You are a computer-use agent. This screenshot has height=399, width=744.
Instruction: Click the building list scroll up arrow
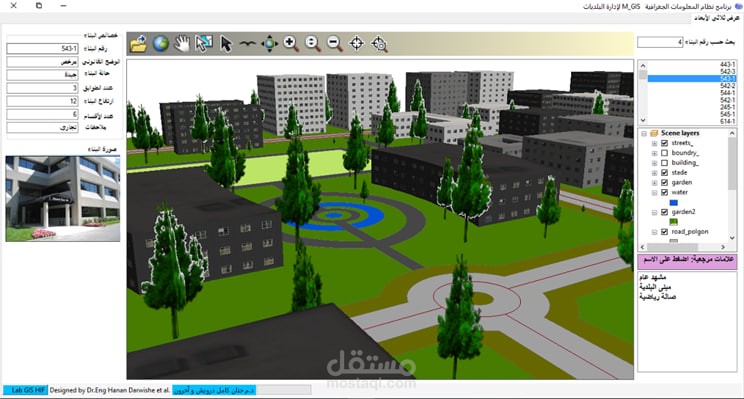pos(642,65)
